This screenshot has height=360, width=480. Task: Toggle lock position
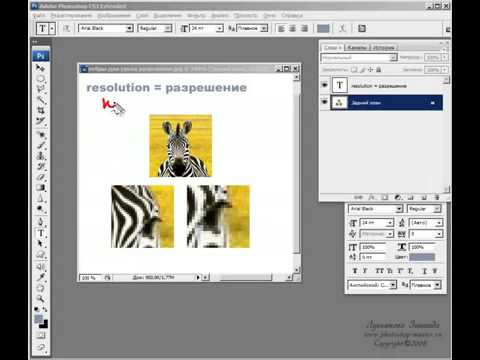point(370,70)
